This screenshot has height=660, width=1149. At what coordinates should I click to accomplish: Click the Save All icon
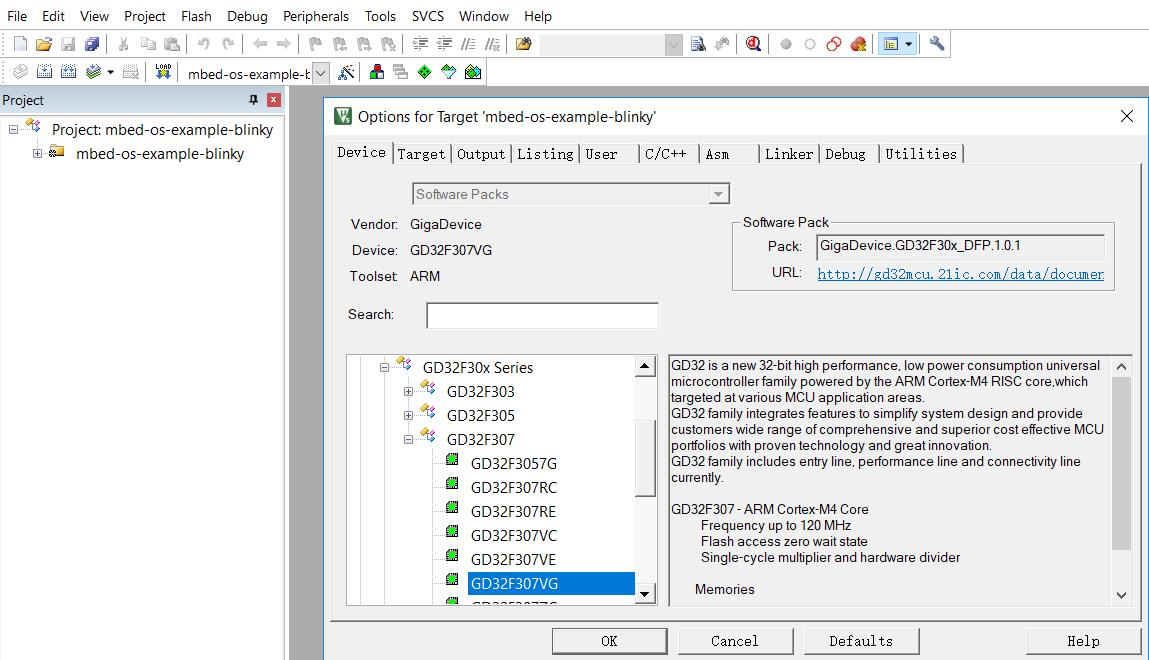92,44
